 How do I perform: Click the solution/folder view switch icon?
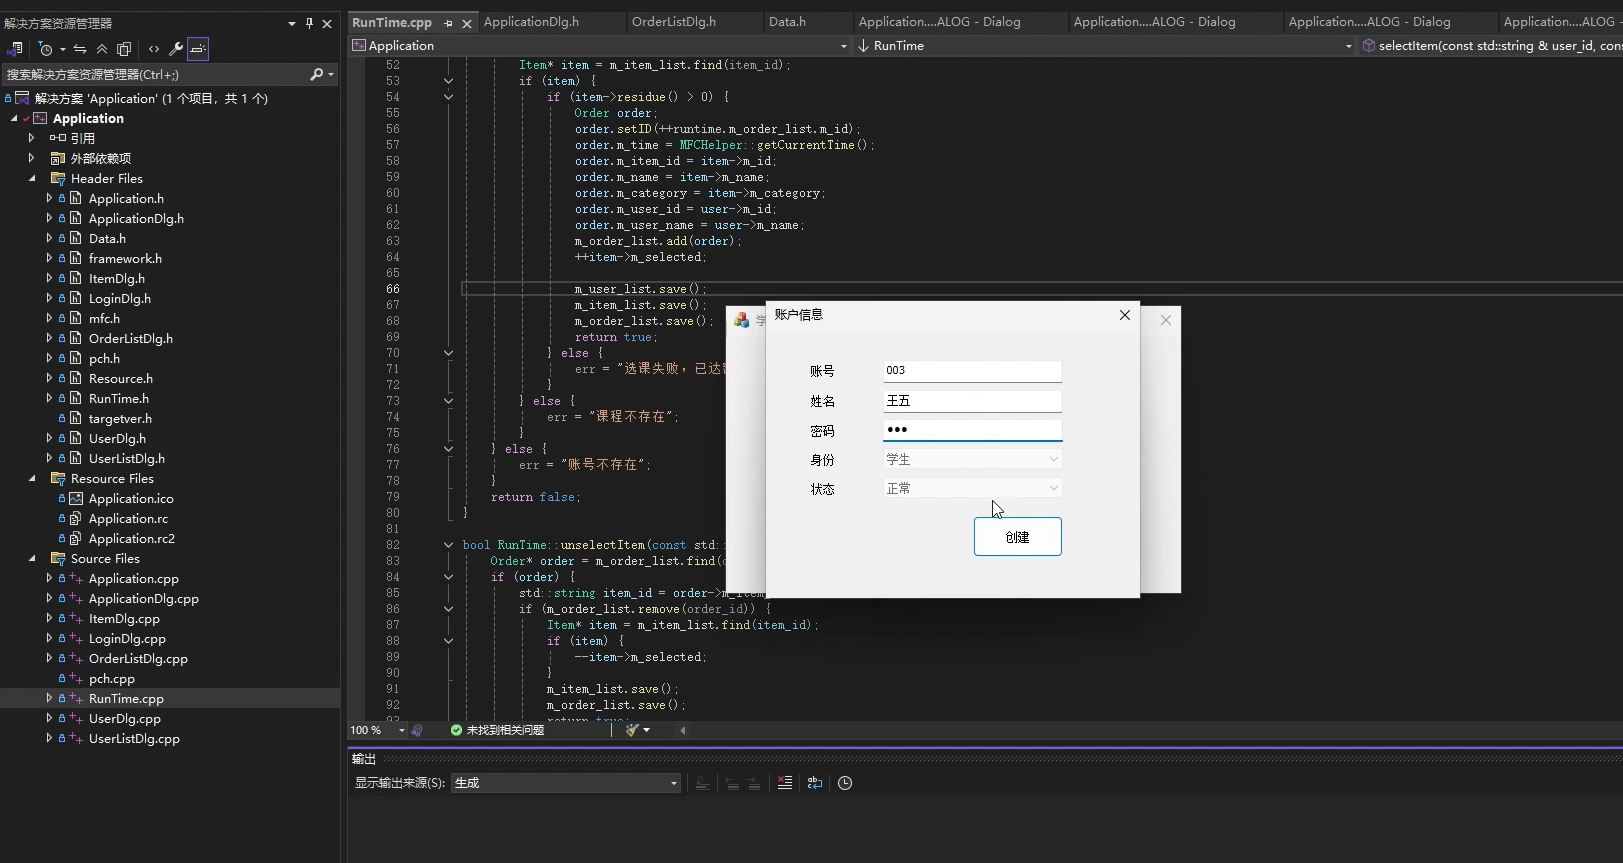[15, 49]
